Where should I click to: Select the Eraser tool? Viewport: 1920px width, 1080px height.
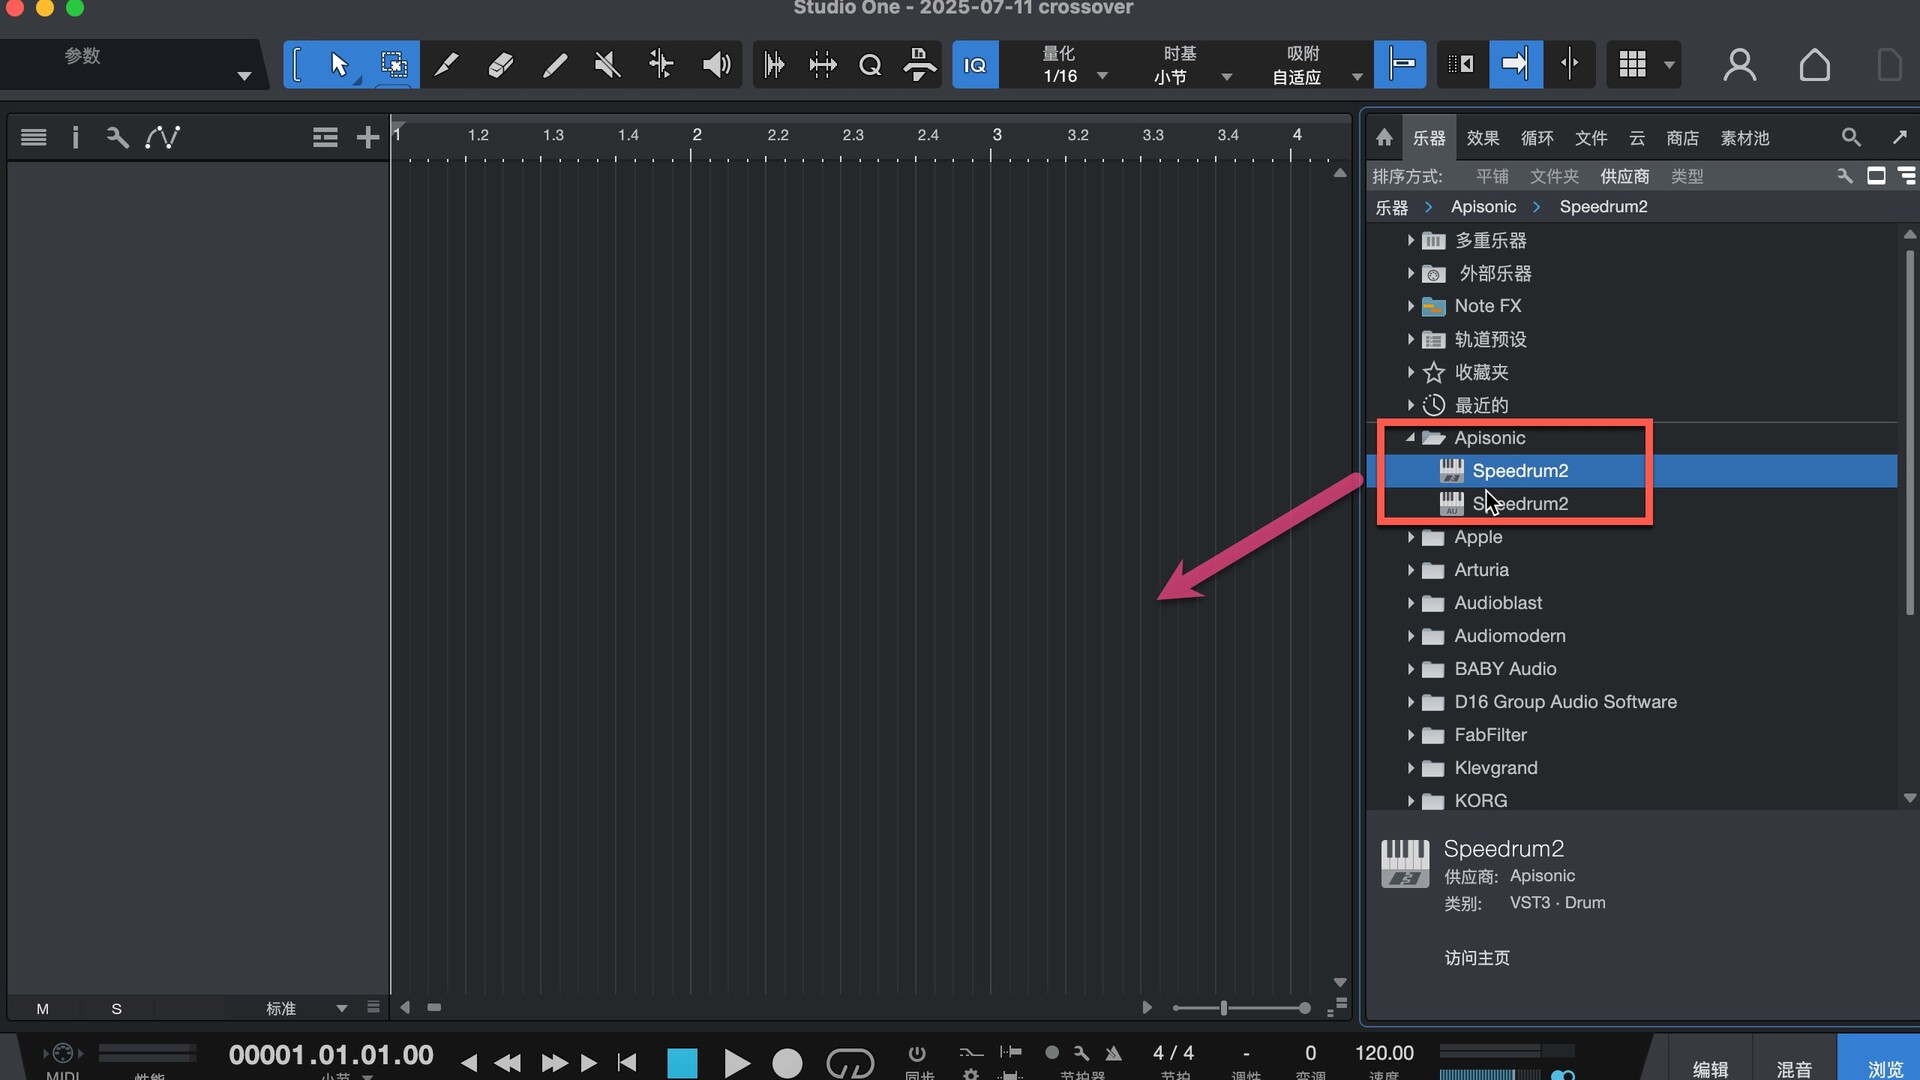tap(500, 66)
